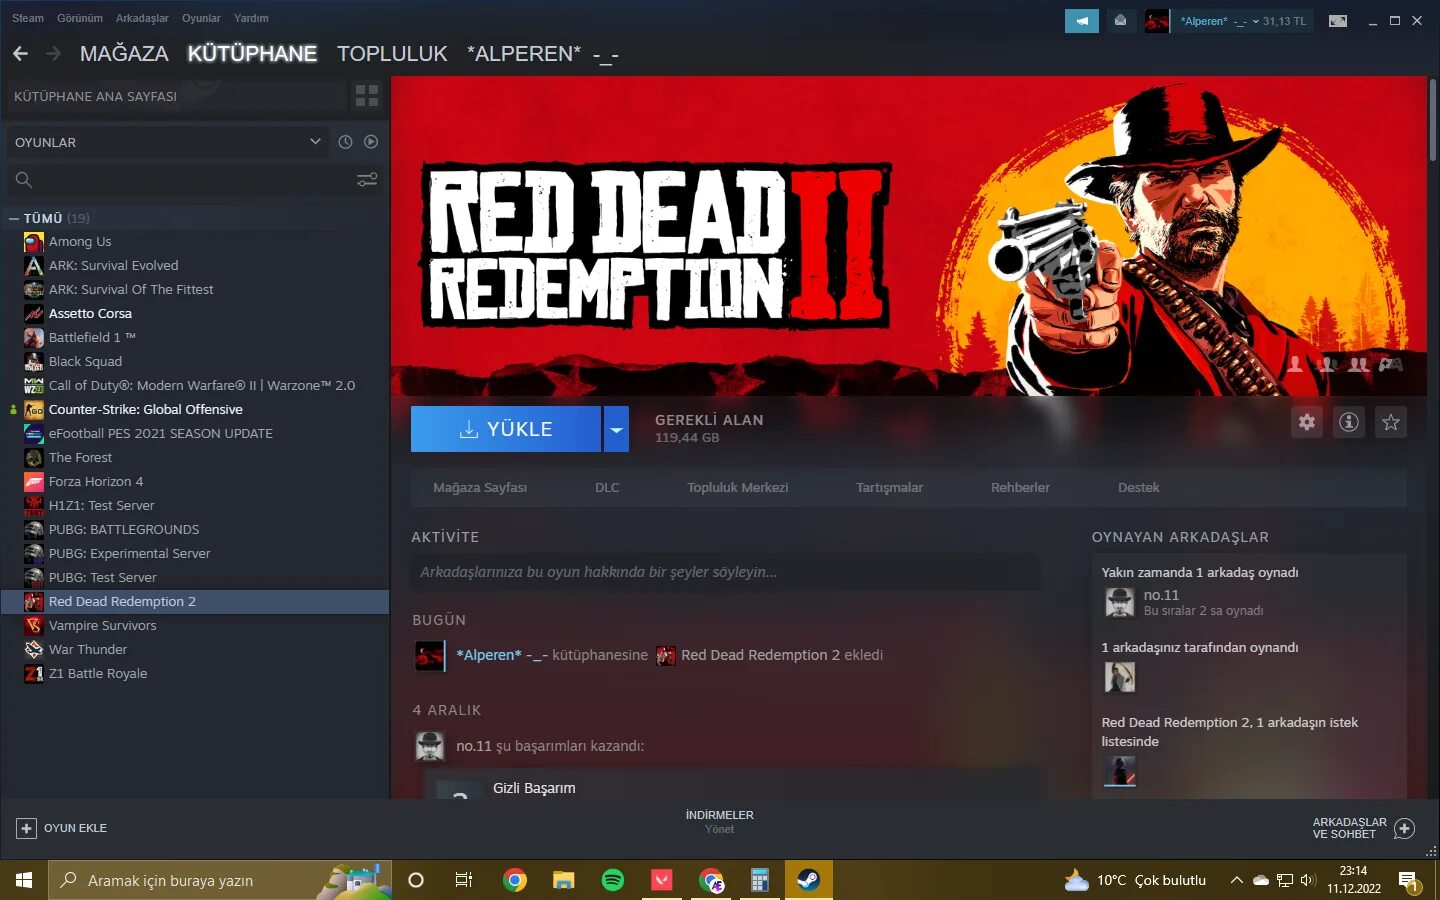Select ARK: Survival Evolved in list

195,265
